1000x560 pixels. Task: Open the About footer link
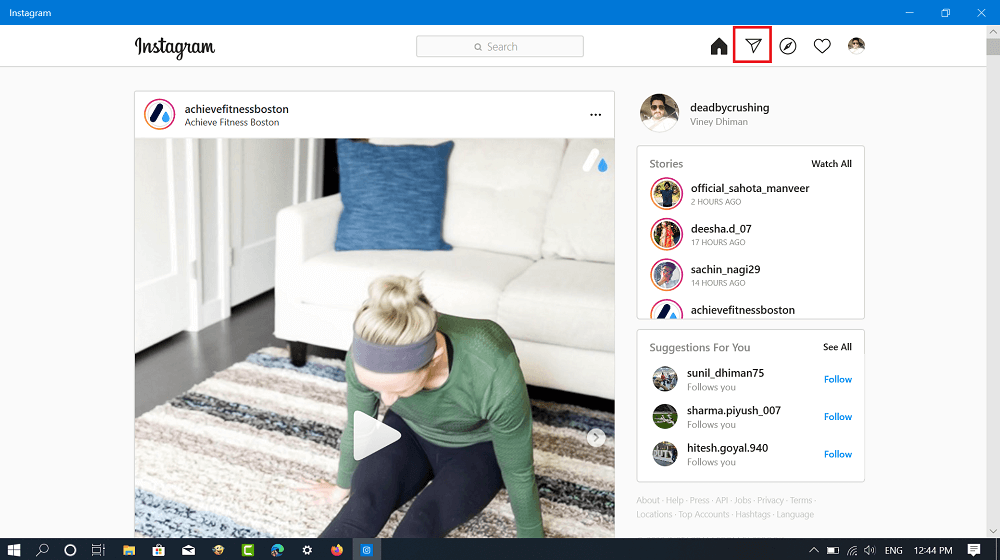[x=648, y=501]
